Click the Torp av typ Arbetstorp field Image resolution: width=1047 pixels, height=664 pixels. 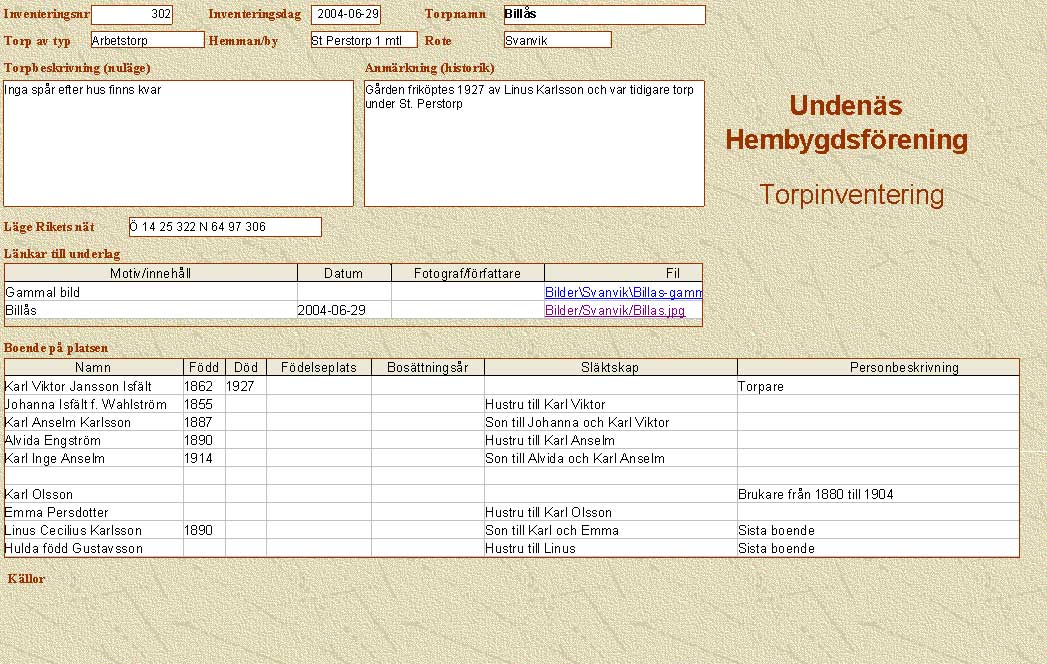click(147, 40)
